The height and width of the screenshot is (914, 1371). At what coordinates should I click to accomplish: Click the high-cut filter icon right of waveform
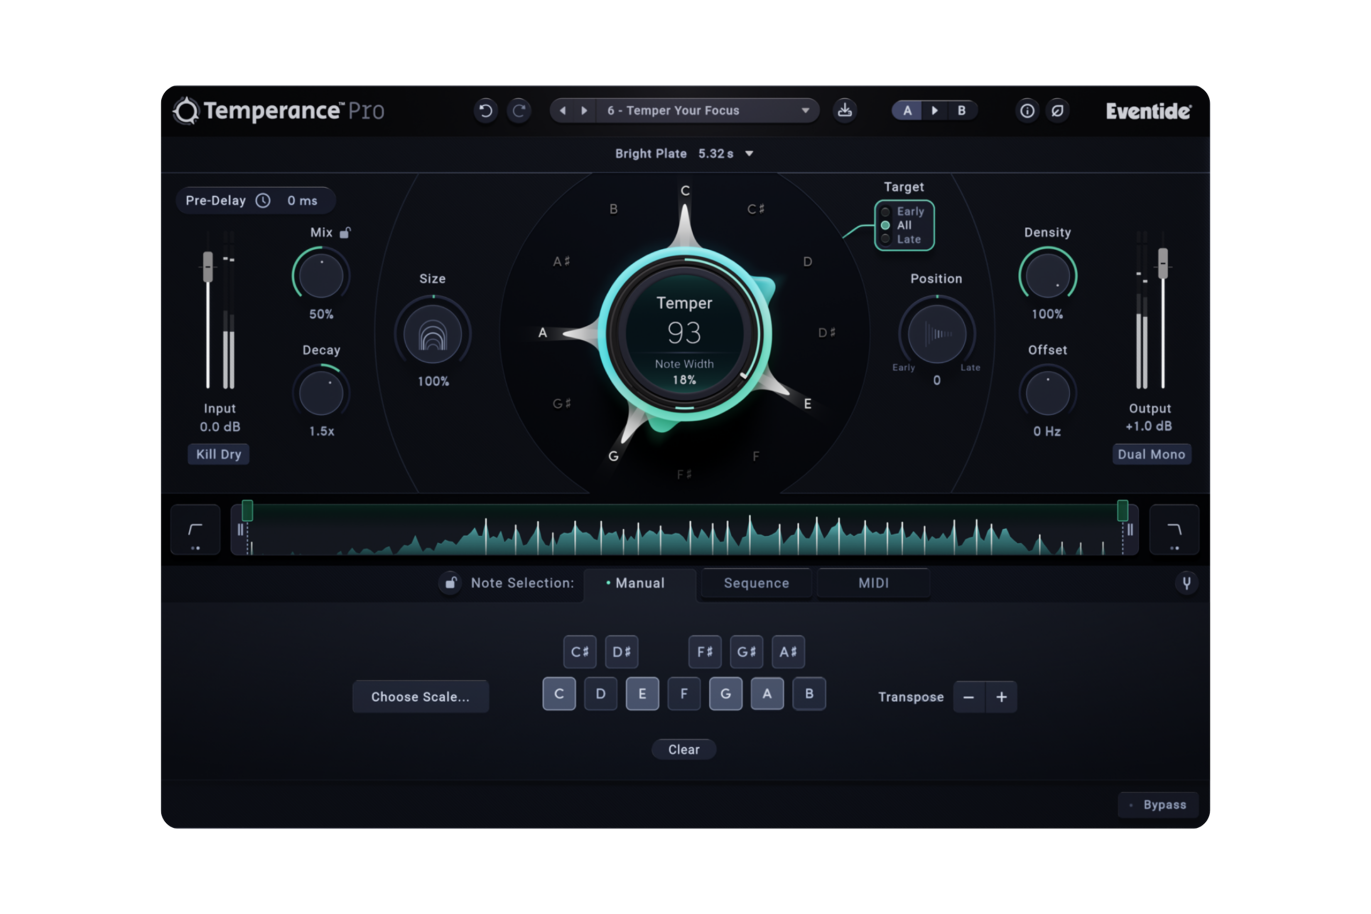[1174, 530]
